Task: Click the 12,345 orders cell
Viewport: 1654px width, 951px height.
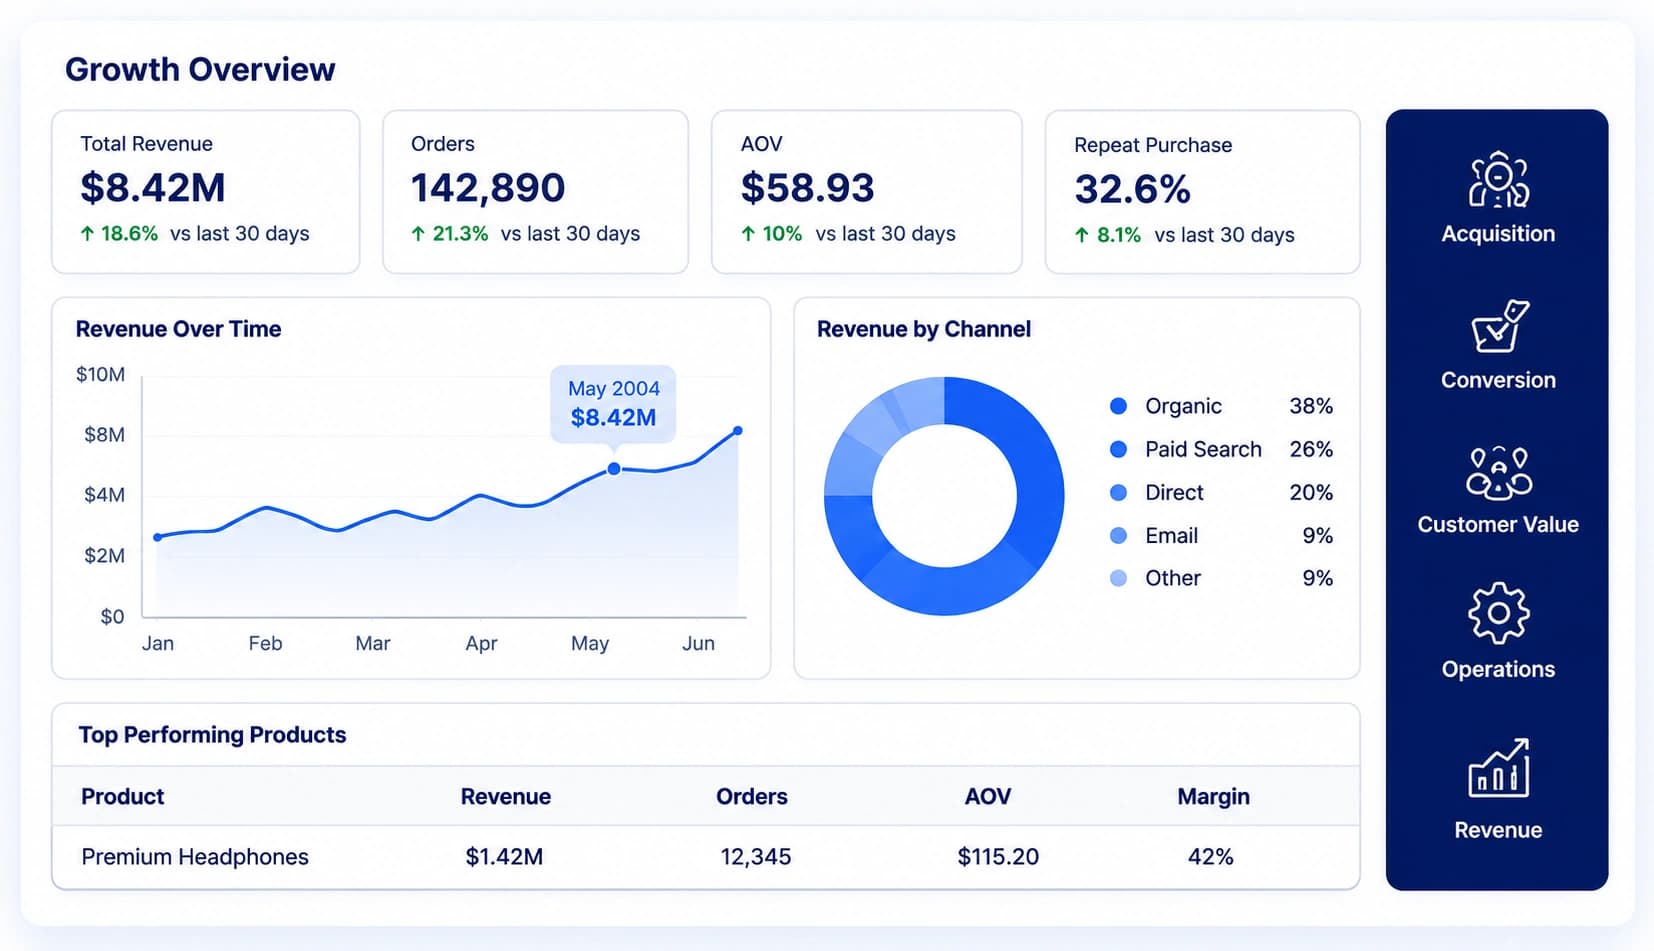Action: click(x=756, y=857)
